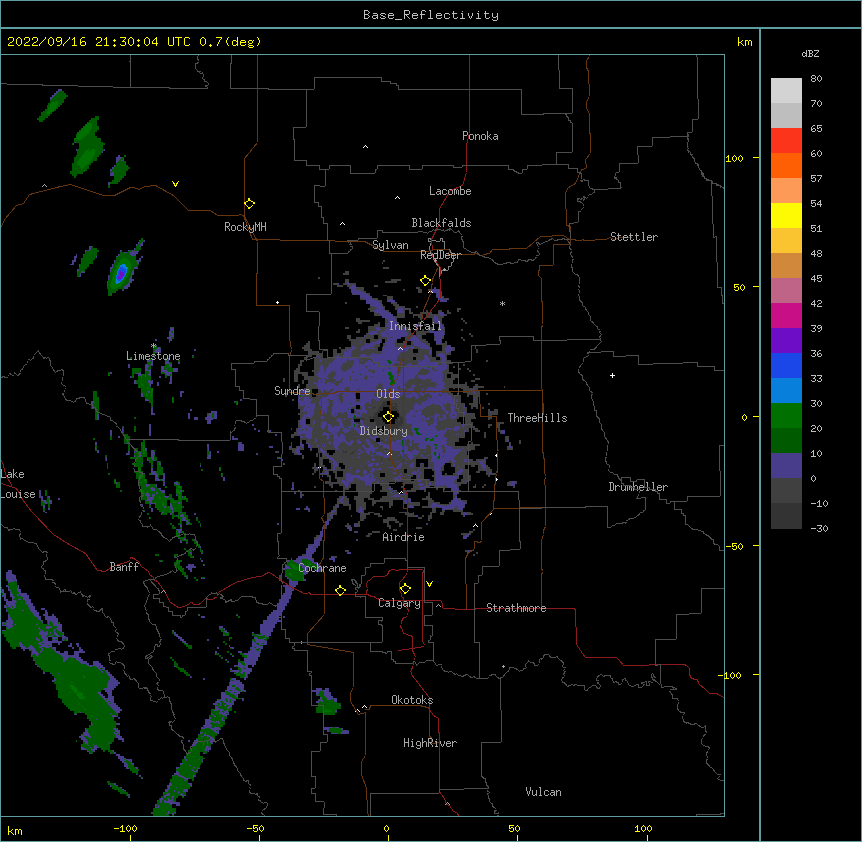The height and width of the screenshot is (842, 862).
Task: Pick the red 60-65 dBZ legend swatch
Action: pos(786,141)
